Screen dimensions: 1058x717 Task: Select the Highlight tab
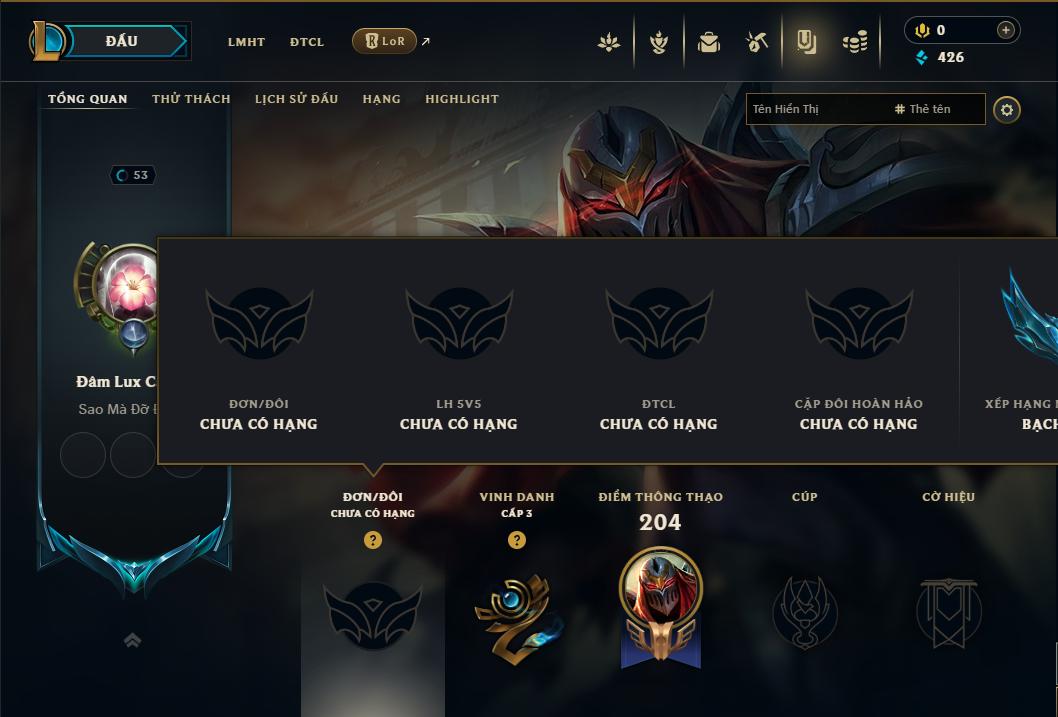click(462, 99)
